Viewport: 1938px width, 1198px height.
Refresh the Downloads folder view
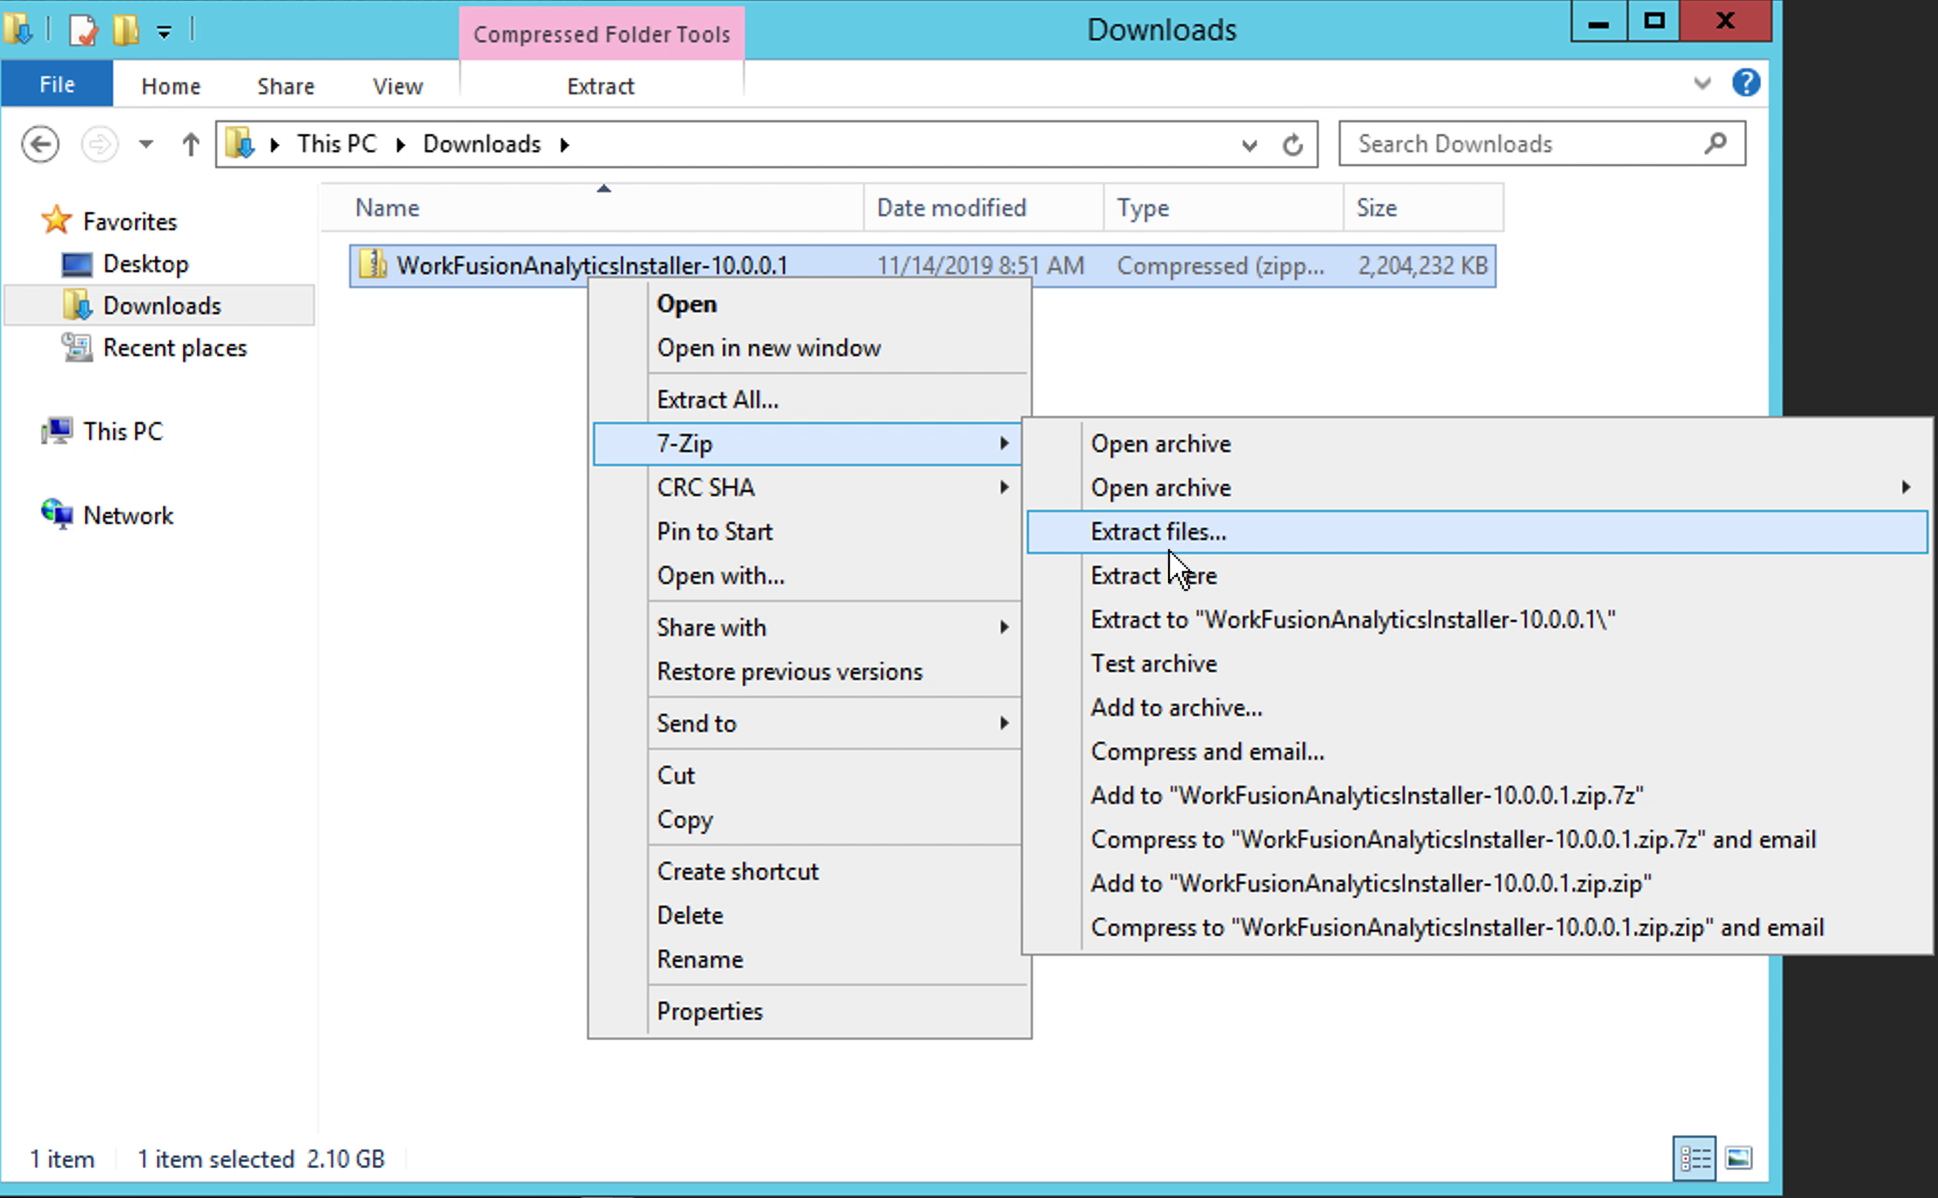[1292, 145]
